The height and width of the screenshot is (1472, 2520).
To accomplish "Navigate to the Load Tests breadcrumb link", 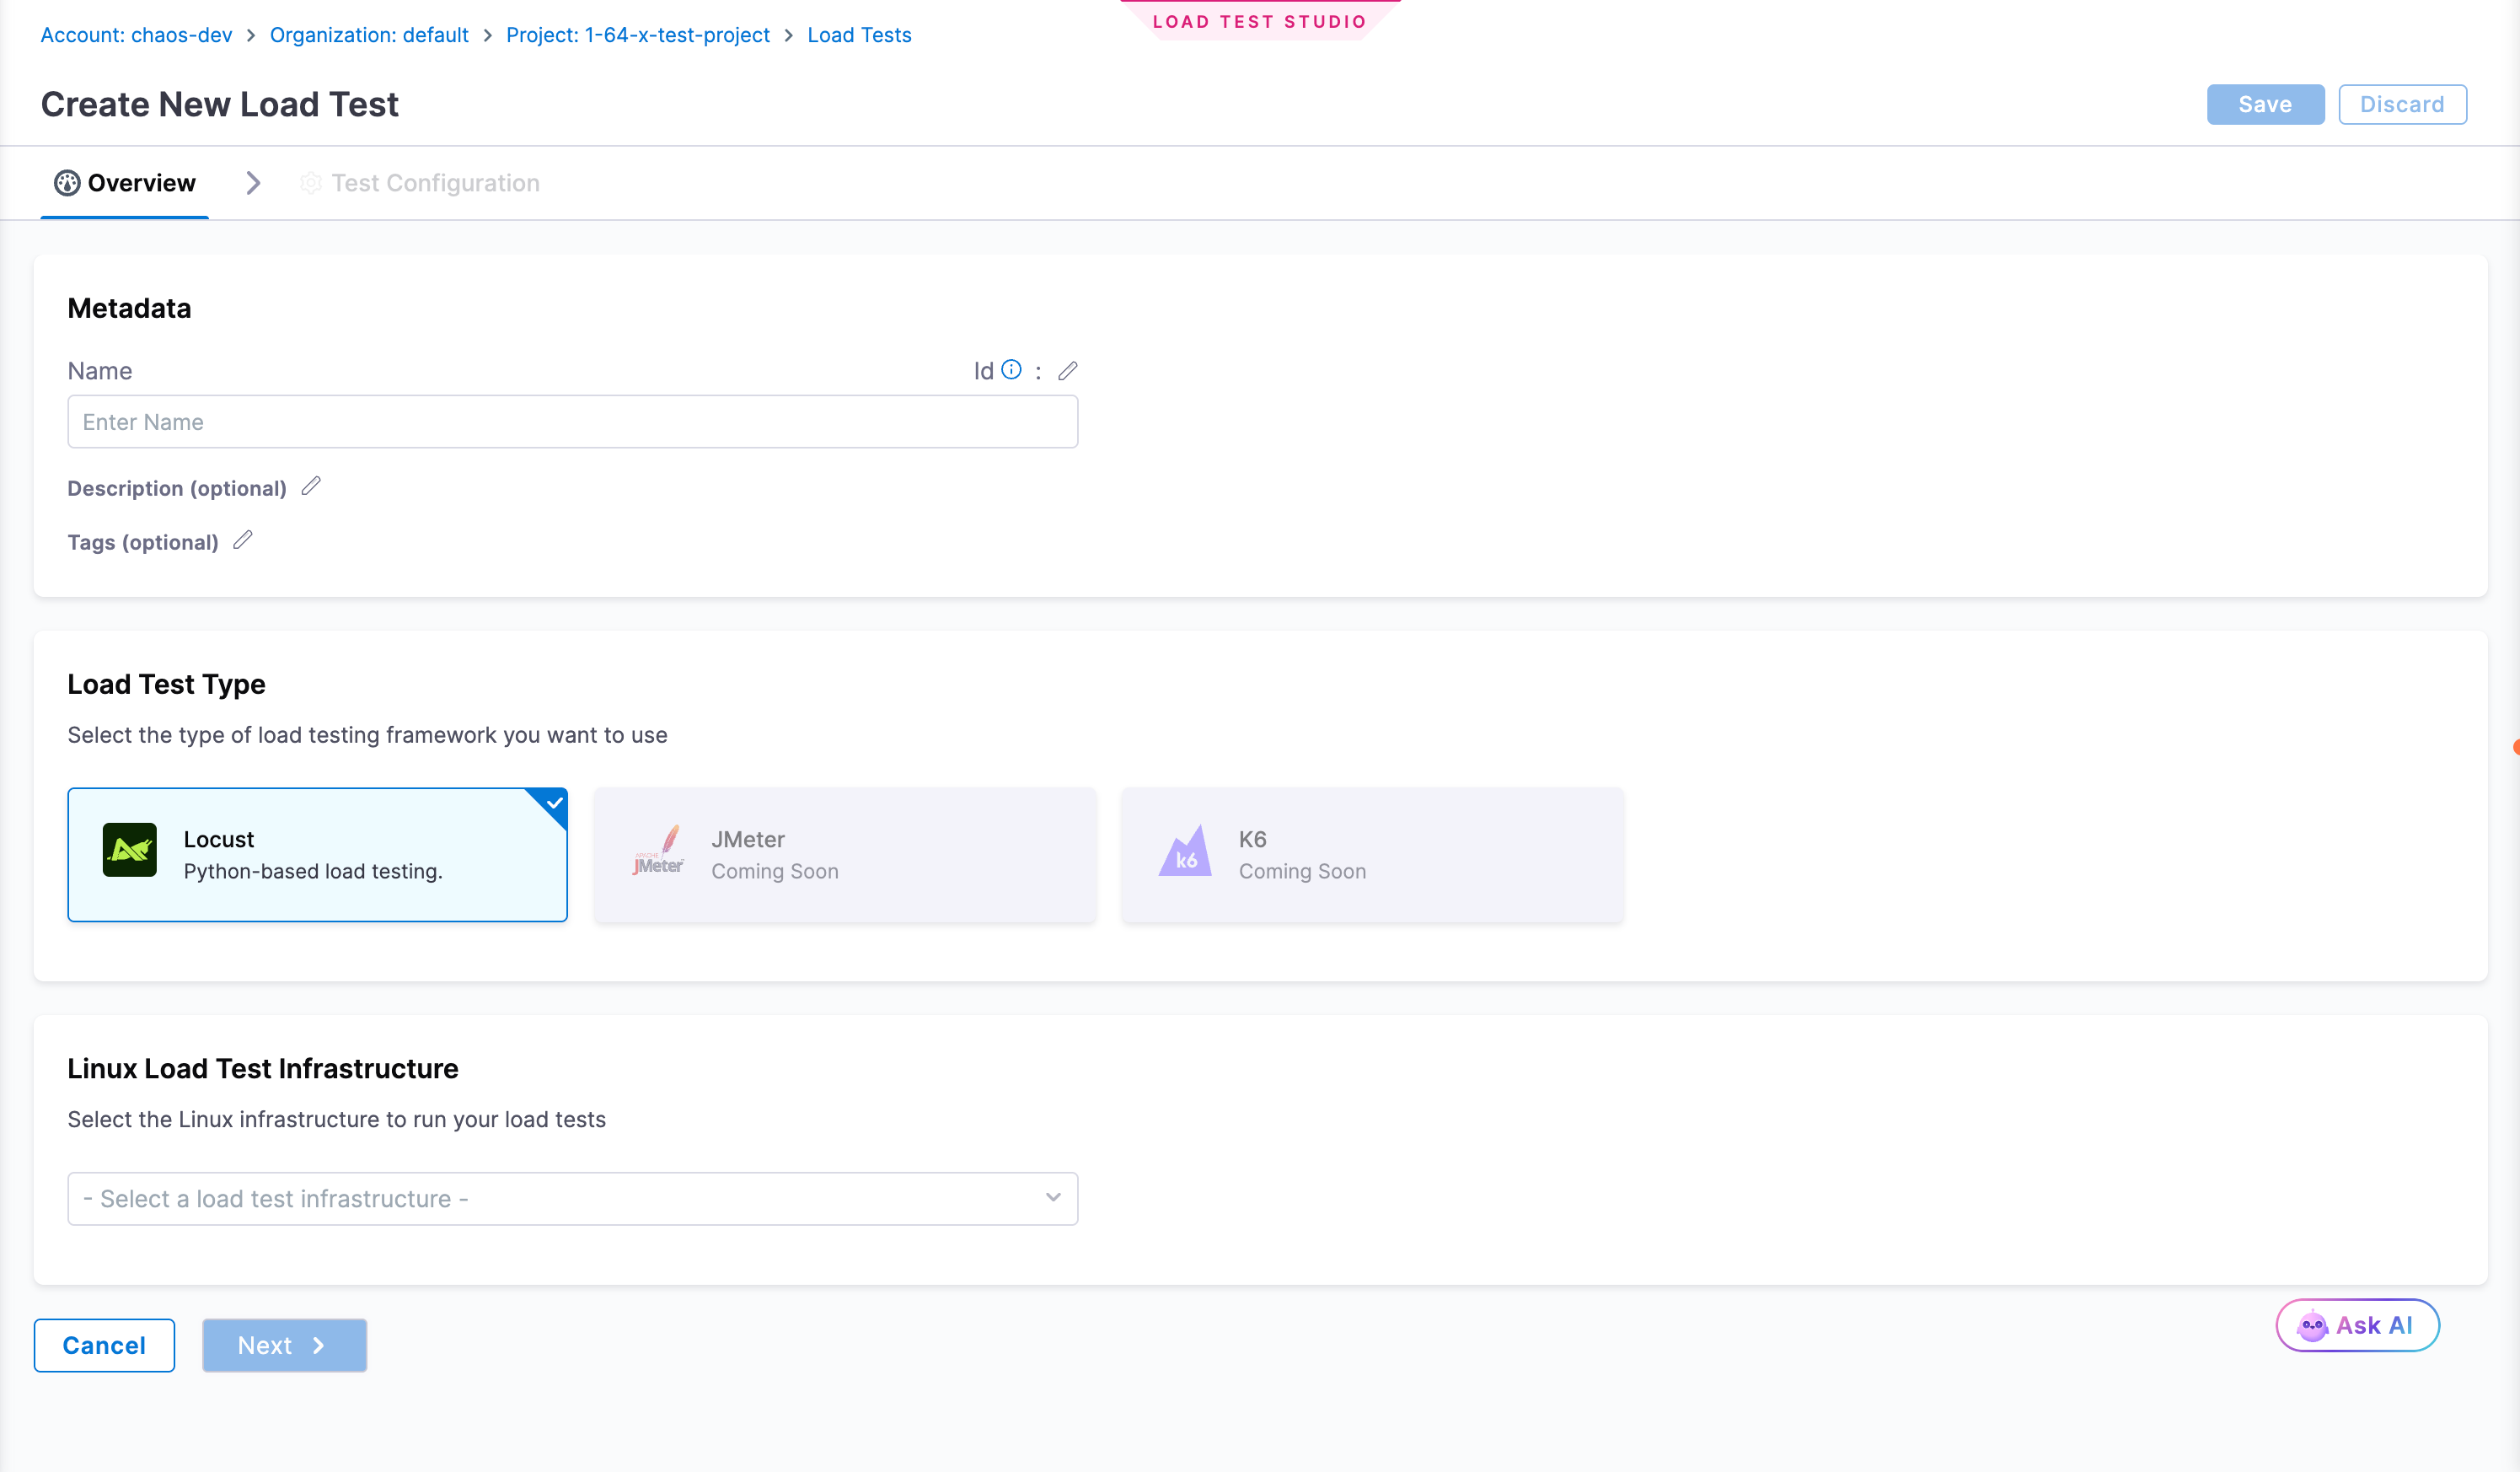I will pyautogui.click(x=858, y=34).
